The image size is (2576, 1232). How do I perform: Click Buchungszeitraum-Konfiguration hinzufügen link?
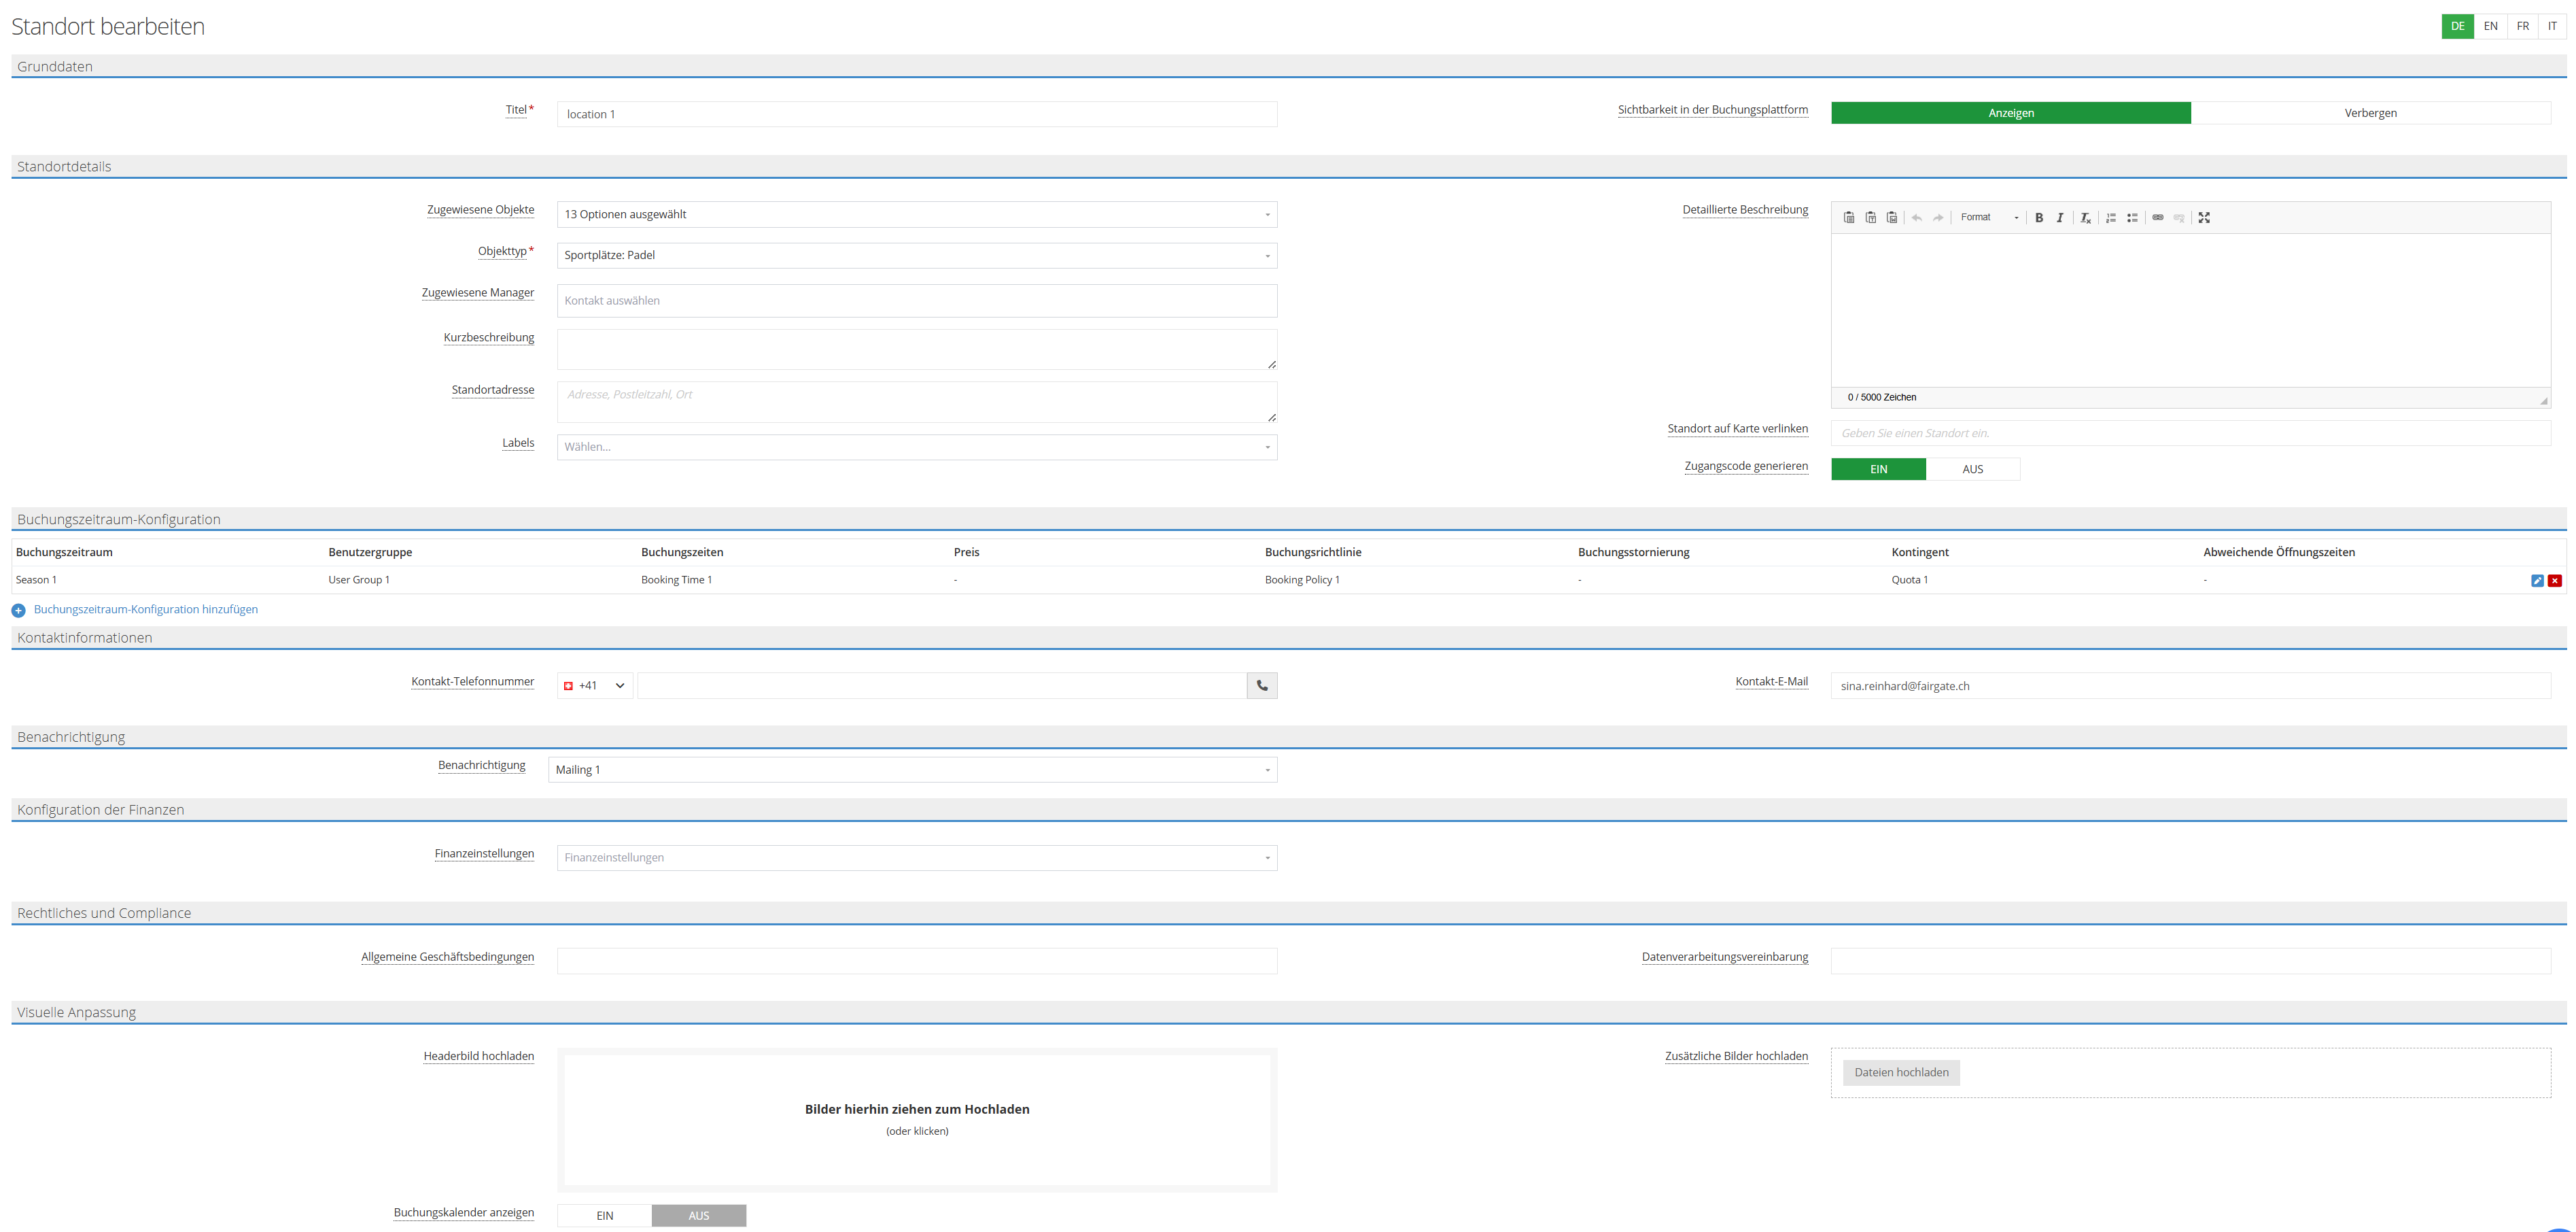[x=146, y=610]
